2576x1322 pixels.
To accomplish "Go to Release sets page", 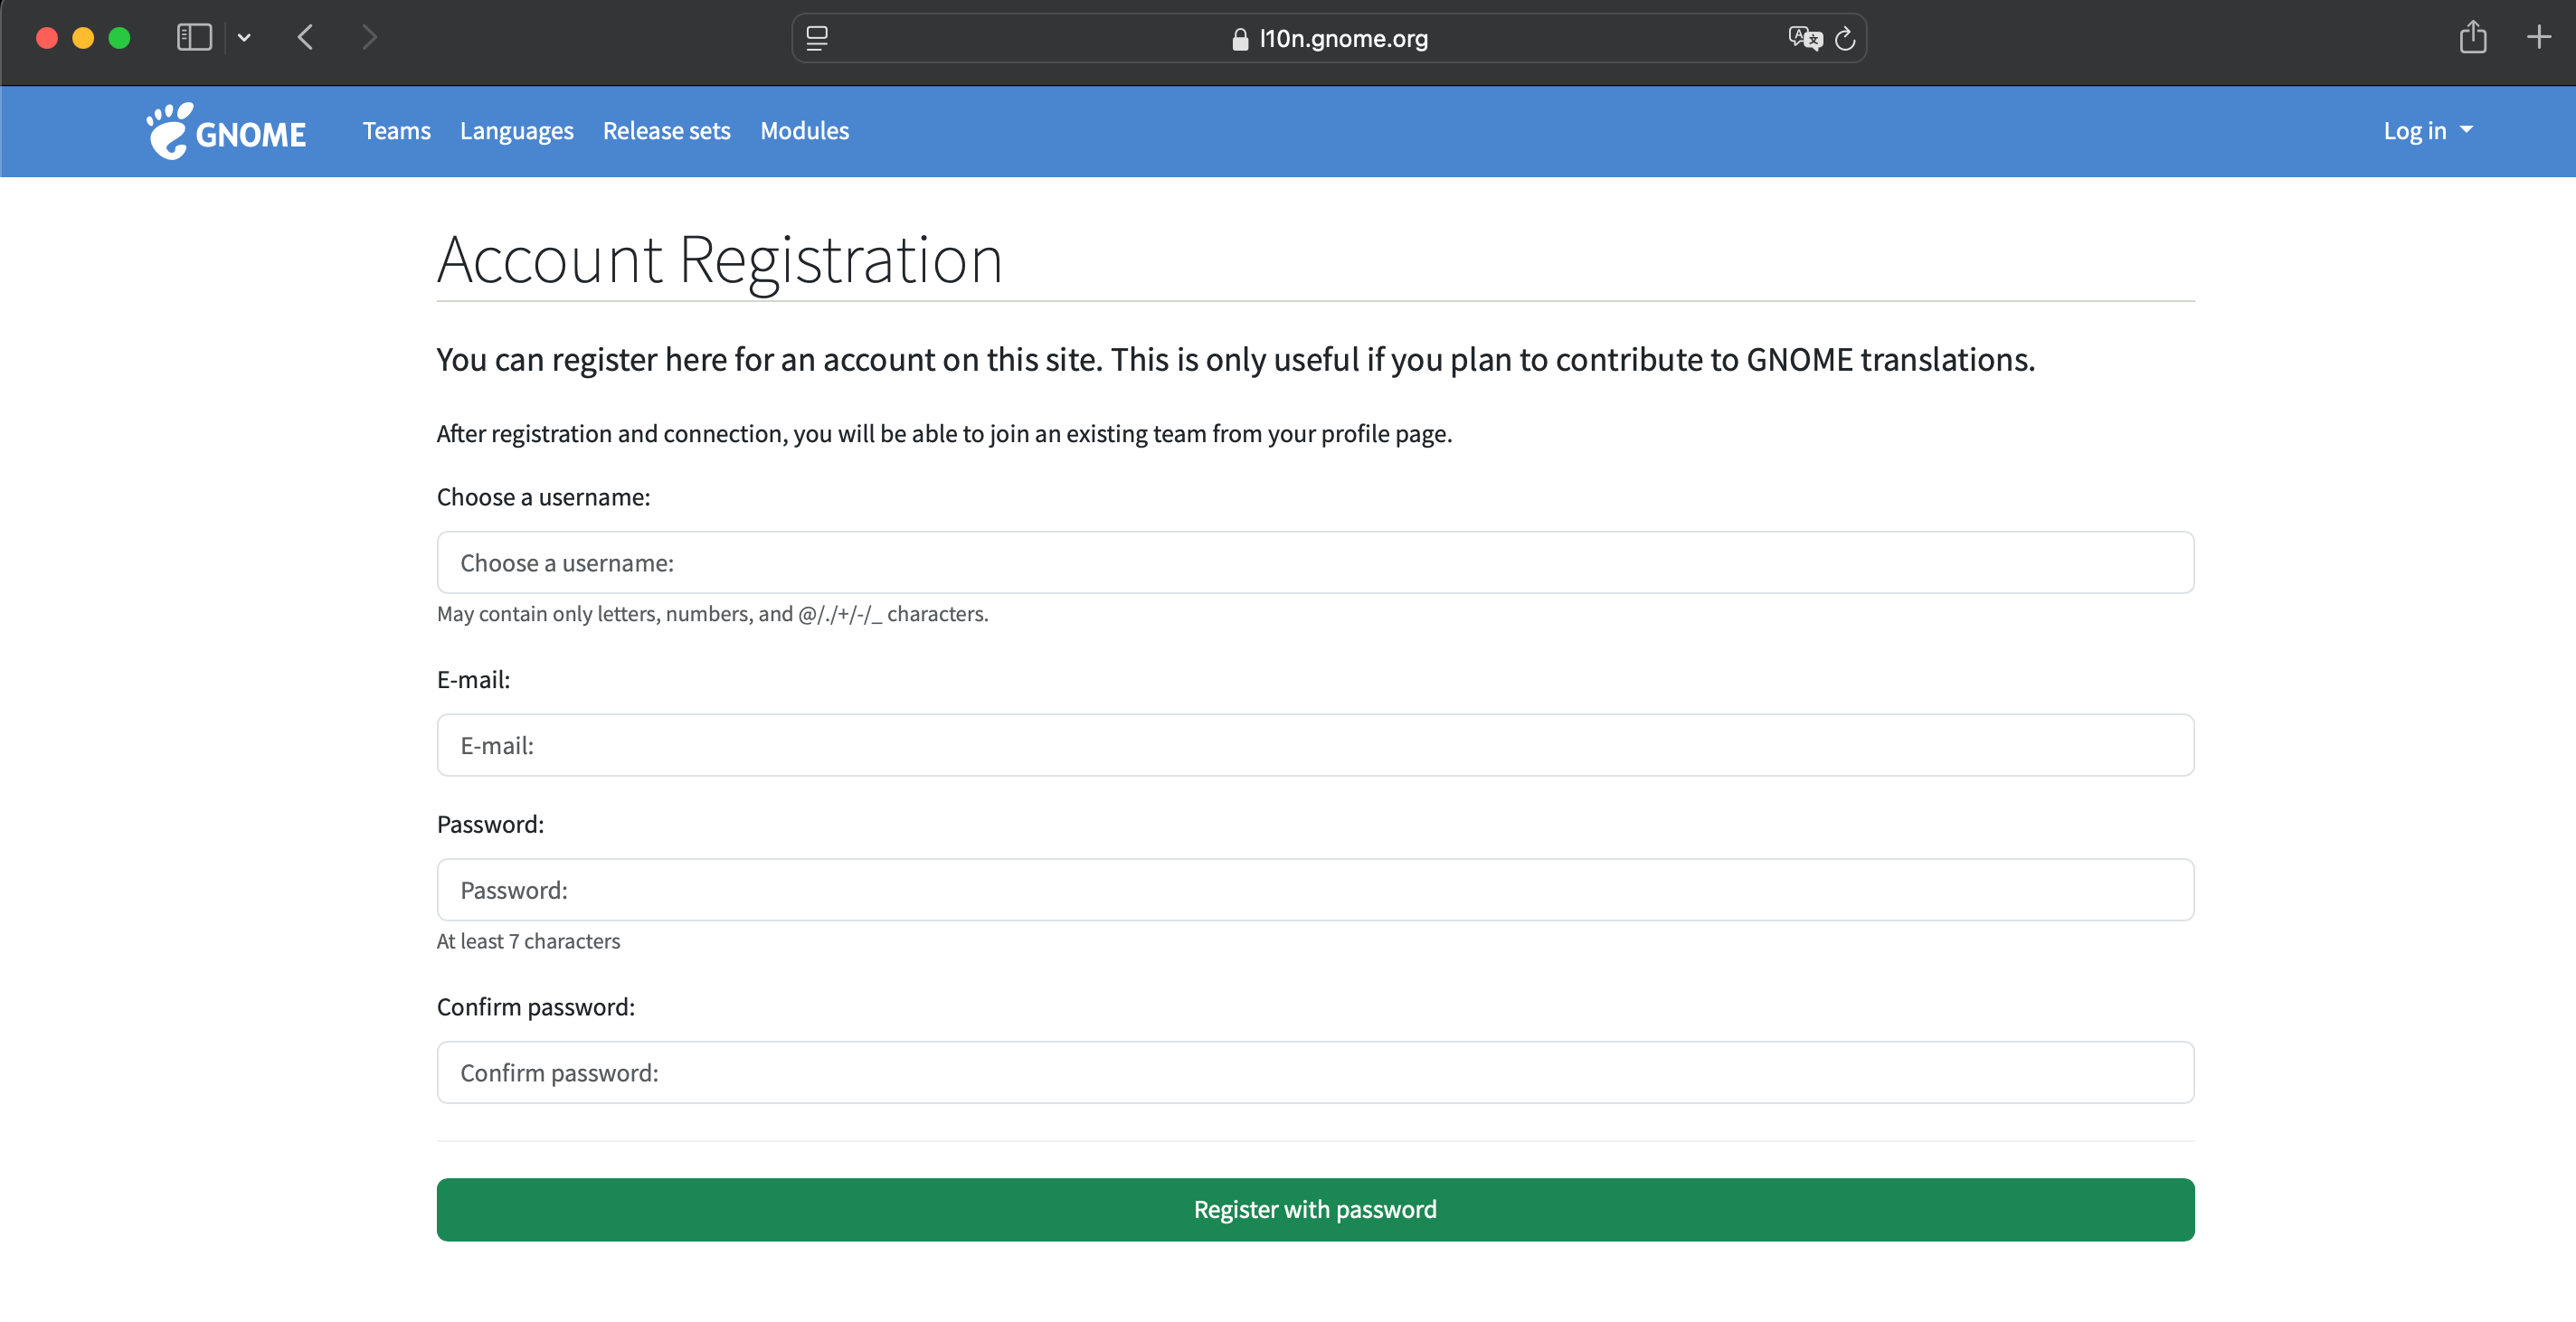I will (666, 131).
